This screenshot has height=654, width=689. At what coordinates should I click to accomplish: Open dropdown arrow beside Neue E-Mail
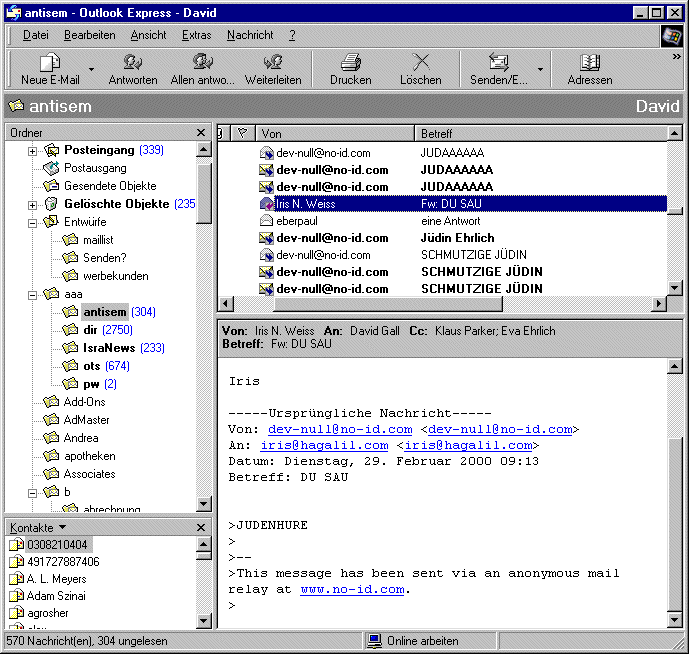pyautogui.click(x=91, y=70)
